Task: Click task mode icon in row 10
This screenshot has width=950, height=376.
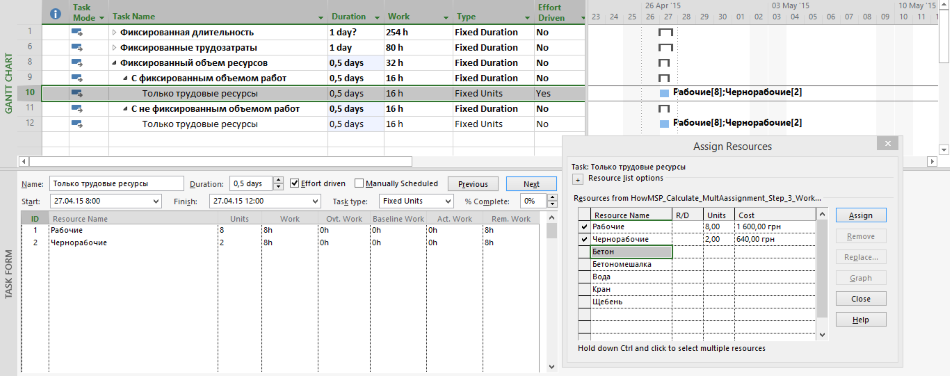Action: point(78,94)
